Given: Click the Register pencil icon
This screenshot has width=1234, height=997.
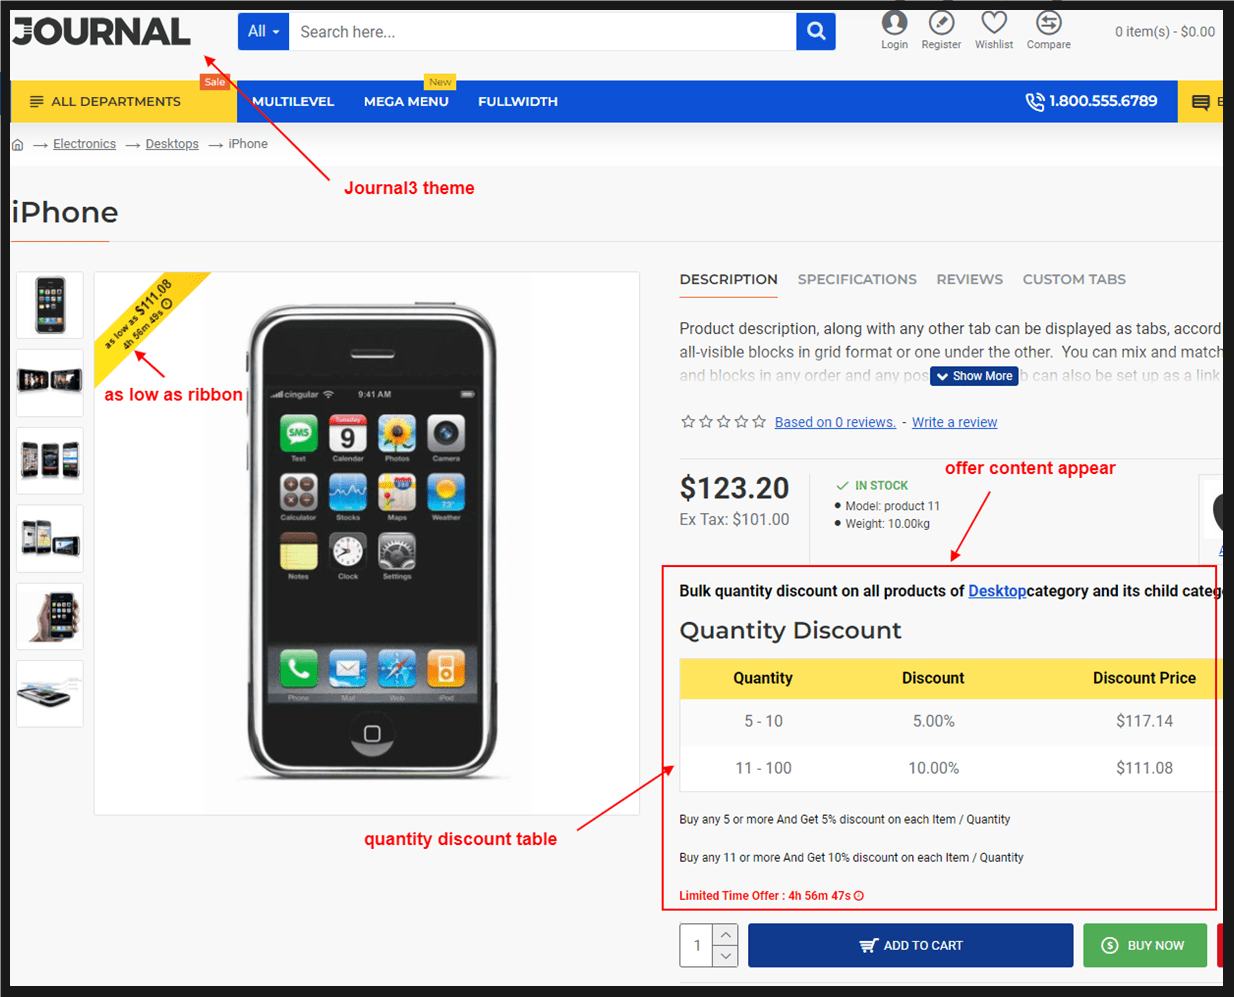Looking at the screenshot, I should (x=941, y=23).
